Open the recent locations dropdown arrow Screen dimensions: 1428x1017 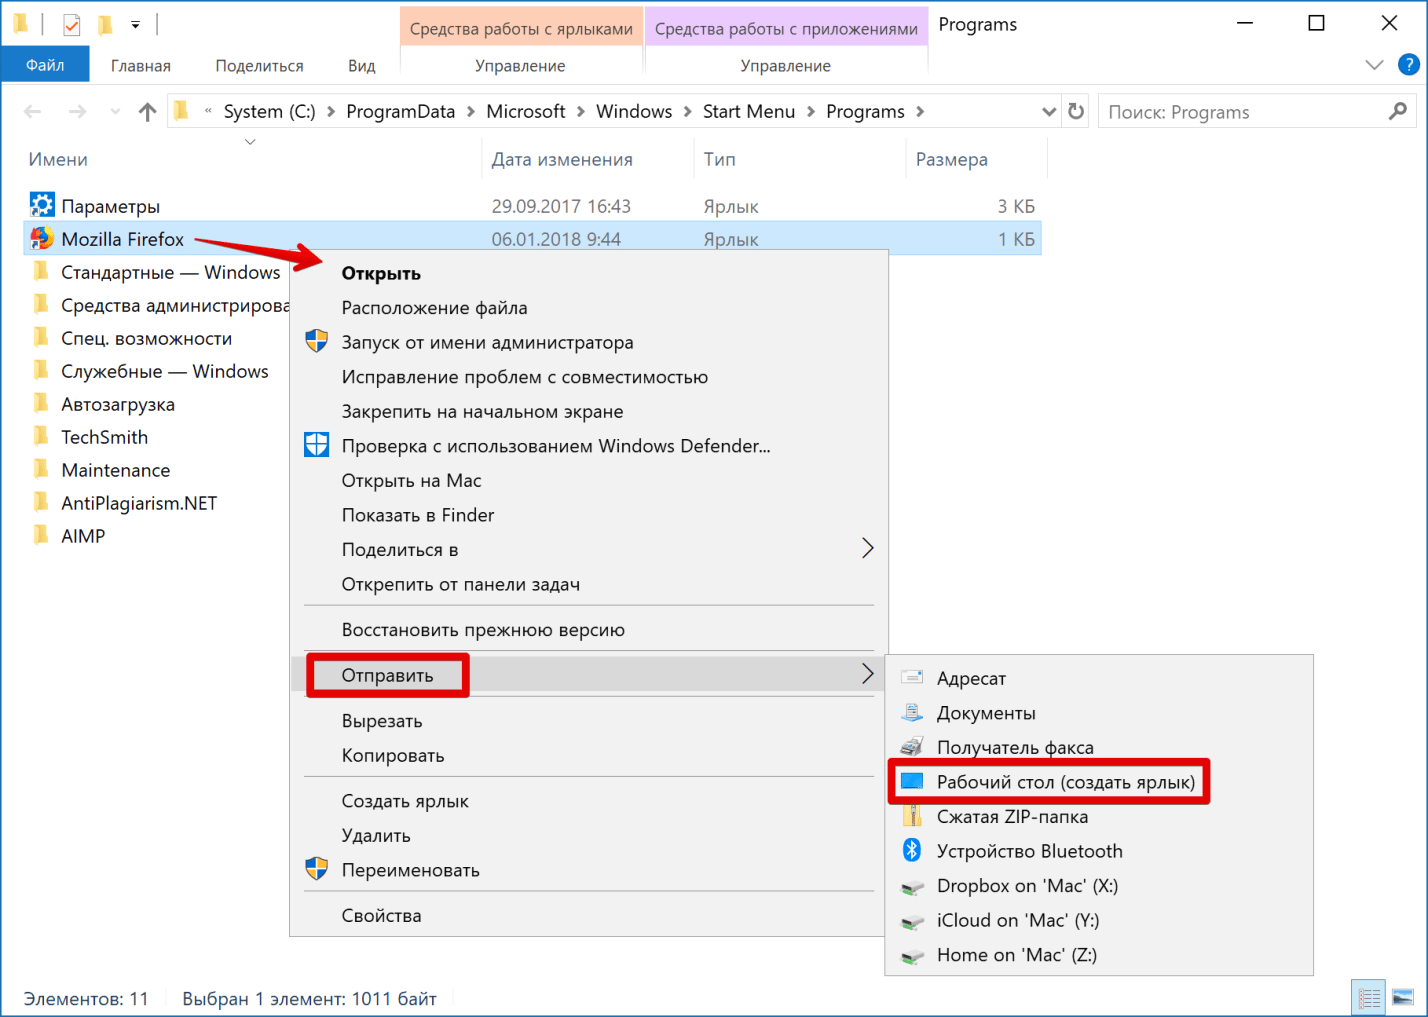point(115,112)
